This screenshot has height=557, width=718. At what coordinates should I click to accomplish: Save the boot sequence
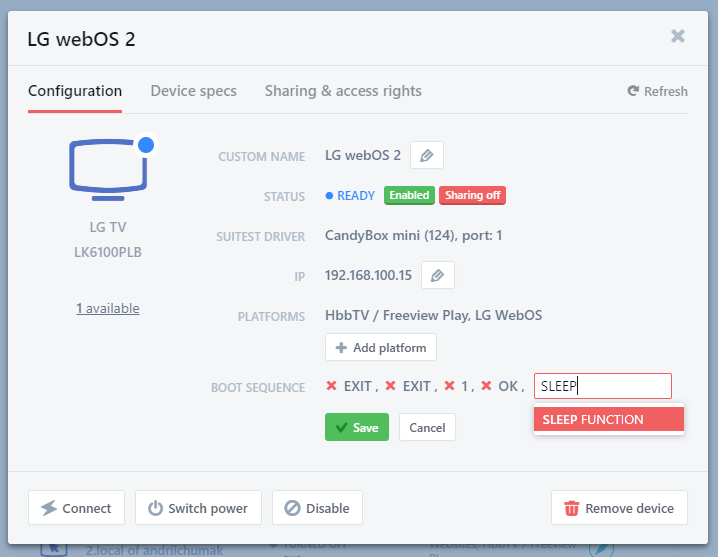point(357,427)
